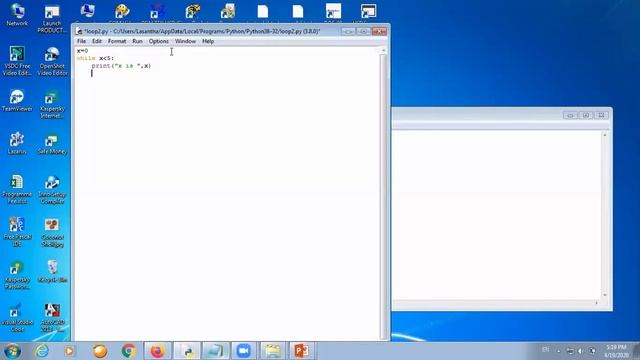Viewport: 640px width, 360px height.
Task: Open the Format menu
Action: 117,41
